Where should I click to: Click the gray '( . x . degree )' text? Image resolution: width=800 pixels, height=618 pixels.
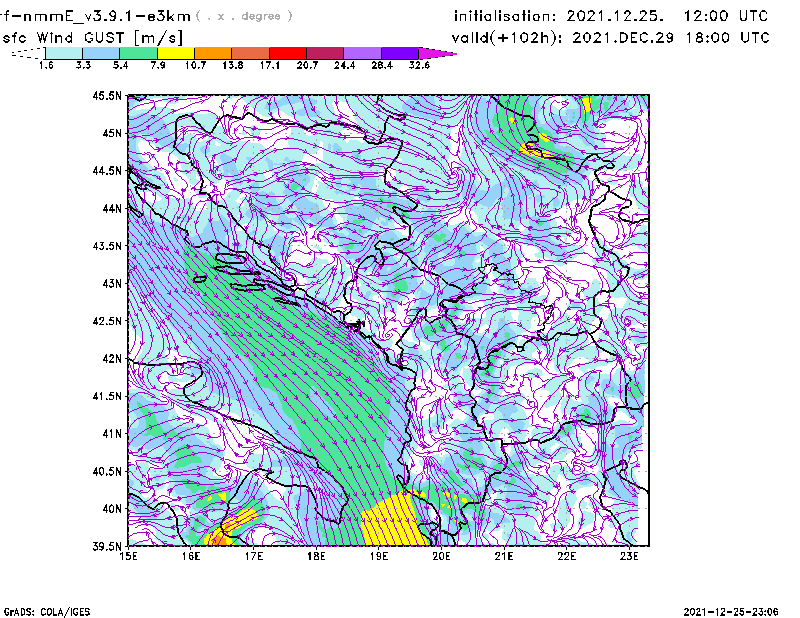[x=245, y=16]
